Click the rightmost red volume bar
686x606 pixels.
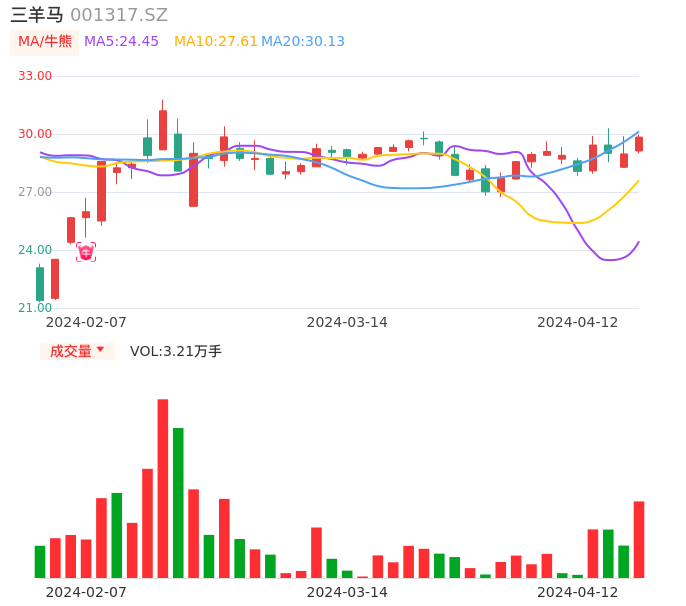click(x=639, y=539)
